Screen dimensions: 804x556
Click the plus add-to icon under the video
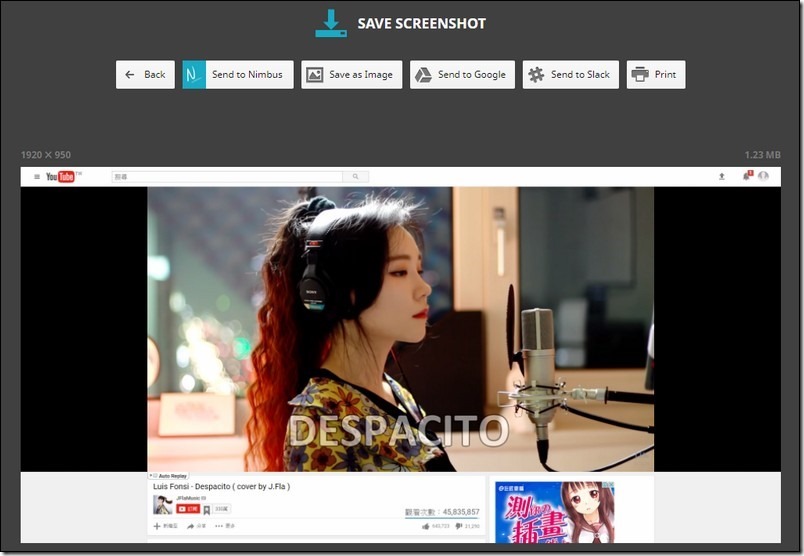(157, 526)
